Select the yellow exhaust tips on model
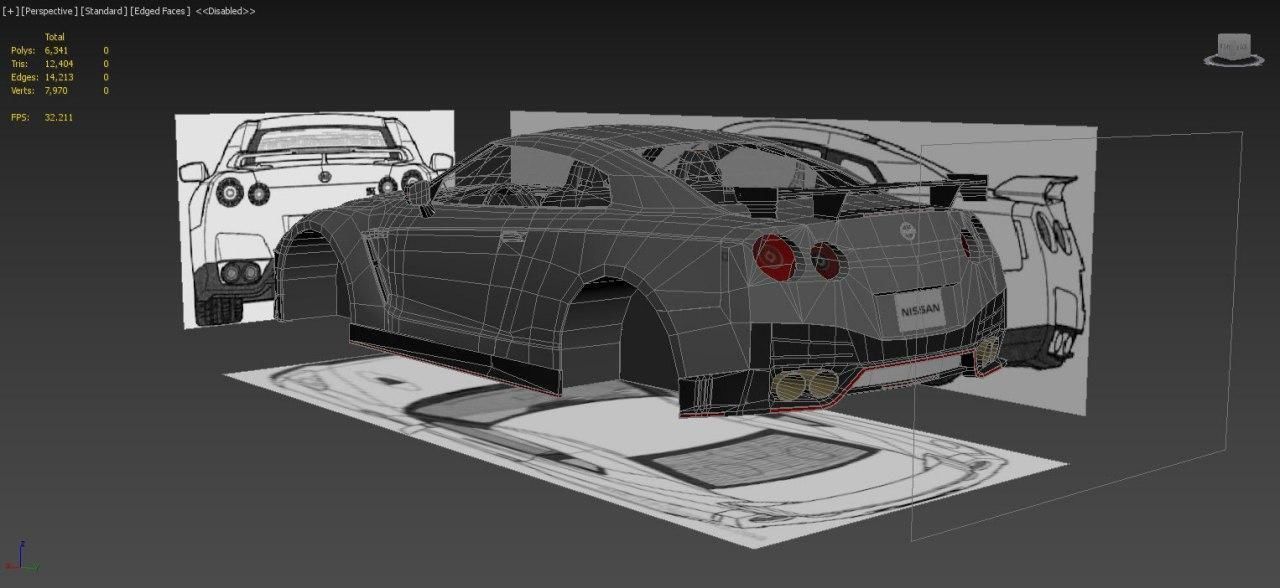Viewport: 1280px width, 588px height. point(806,383)
